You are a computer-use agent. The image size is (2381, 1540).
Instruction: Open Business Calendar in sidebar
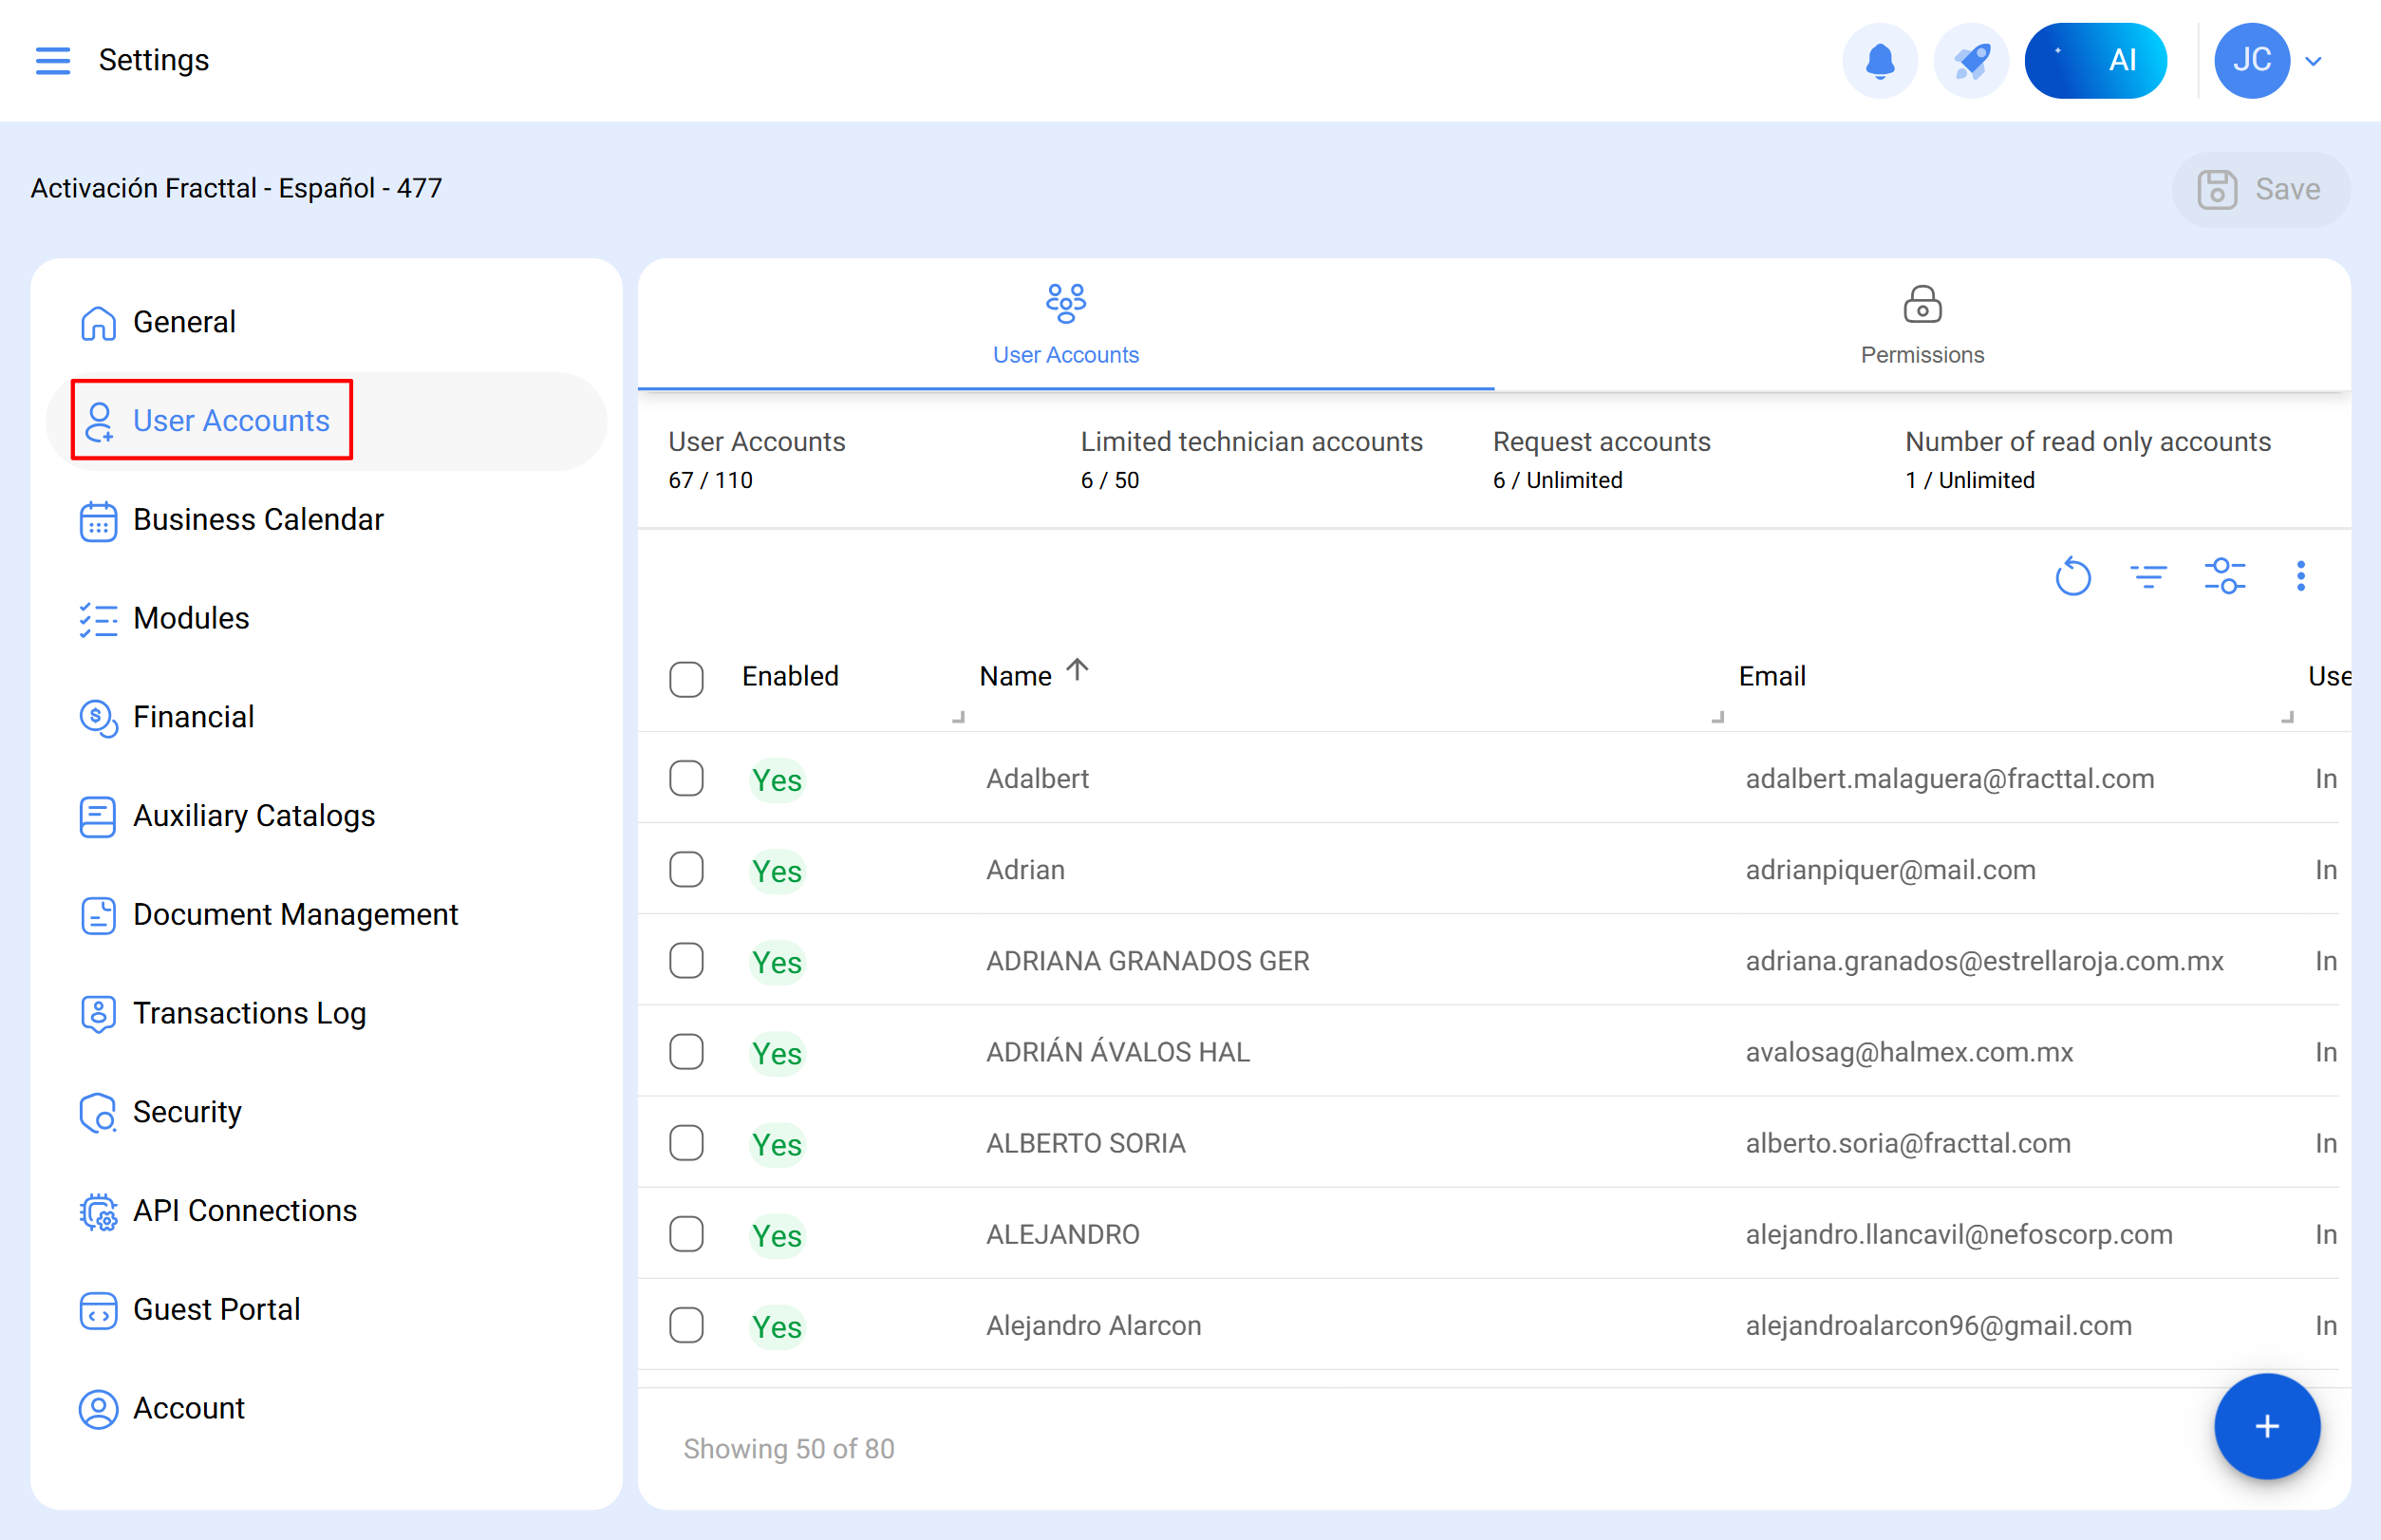point(258,519)
